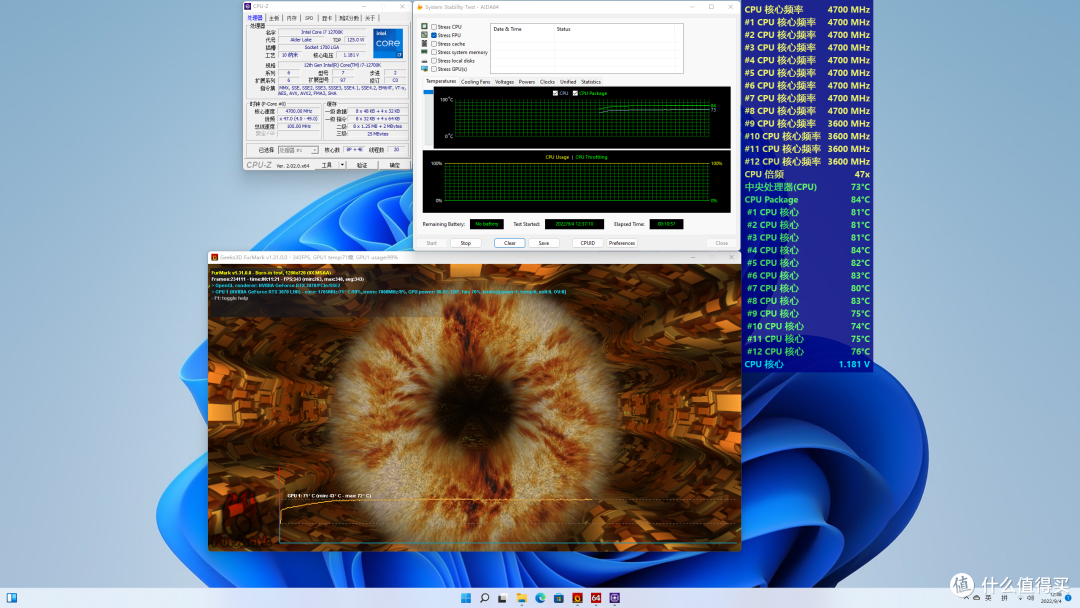Open the CPU-Z 内存 tab

[x=292, y=18]
